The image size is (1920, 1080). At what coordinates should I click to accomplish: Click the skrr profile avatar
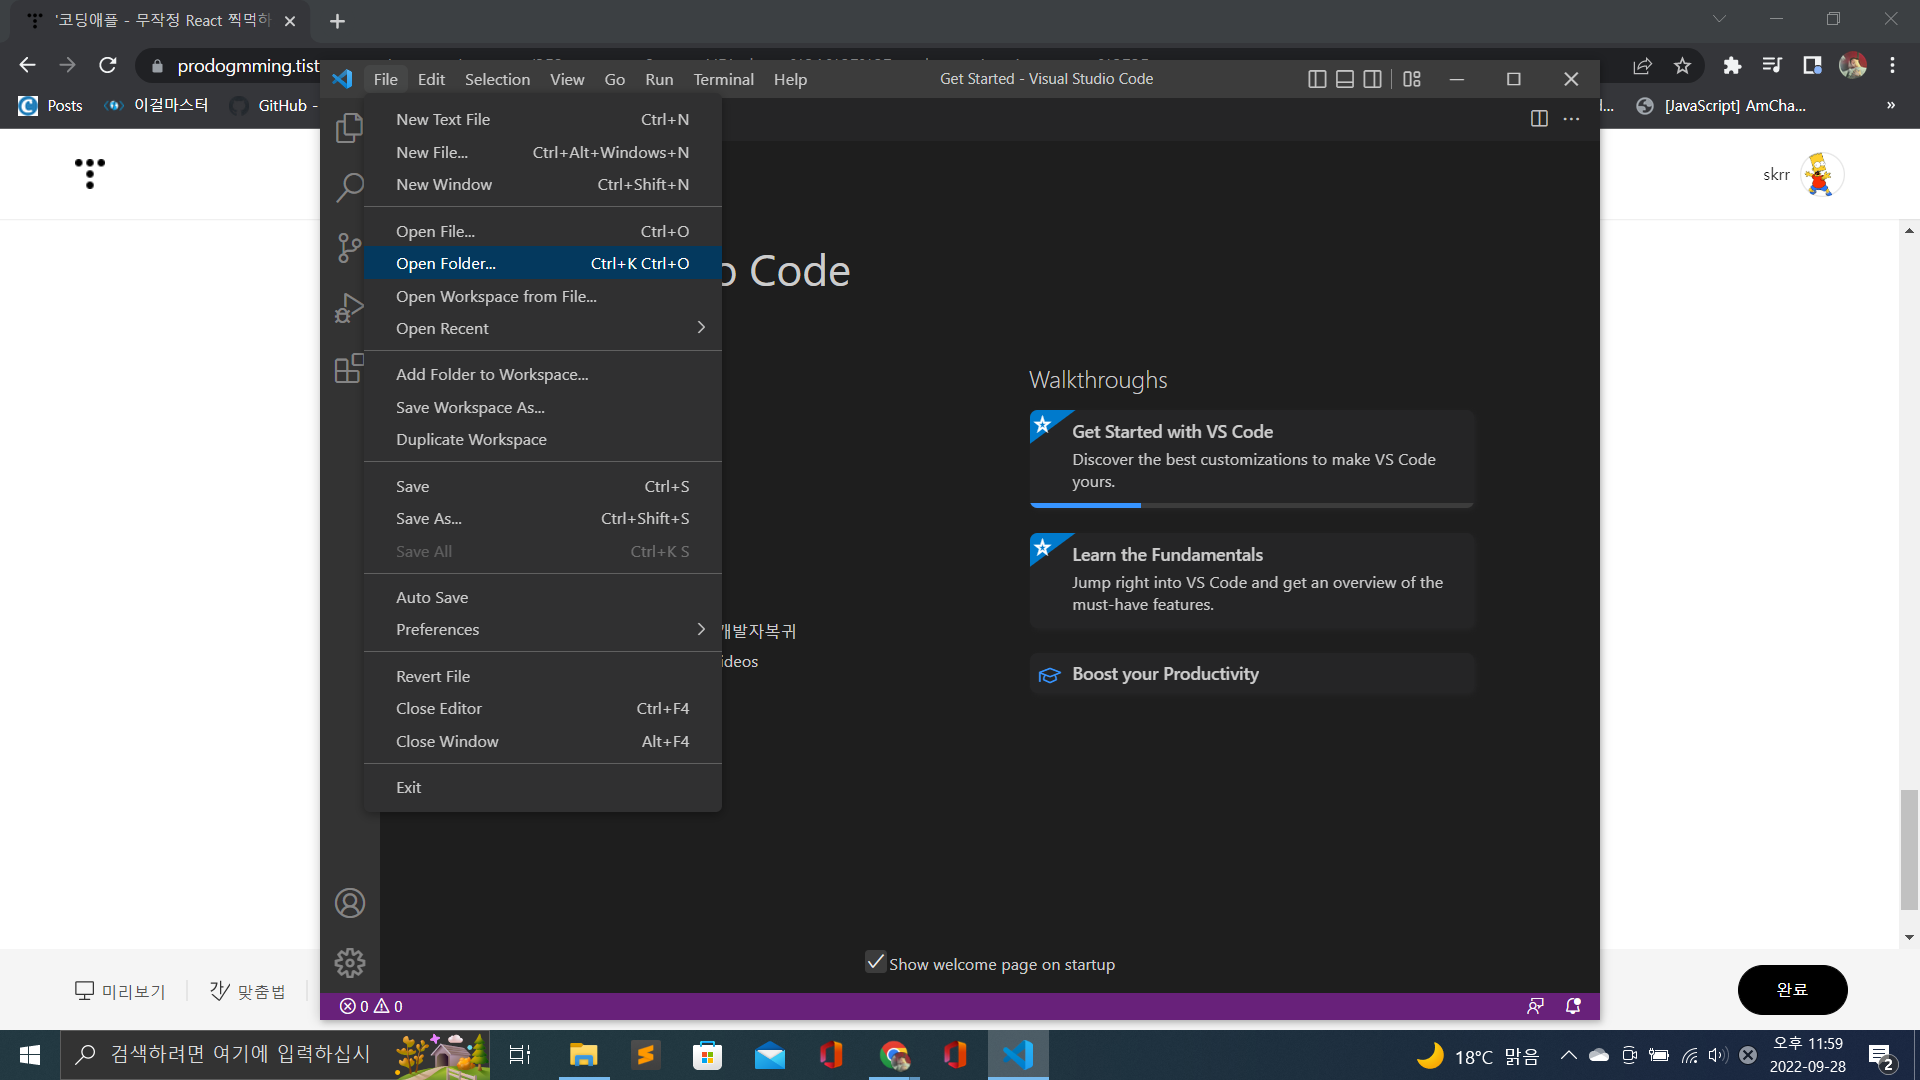[x=1822, y=174]
